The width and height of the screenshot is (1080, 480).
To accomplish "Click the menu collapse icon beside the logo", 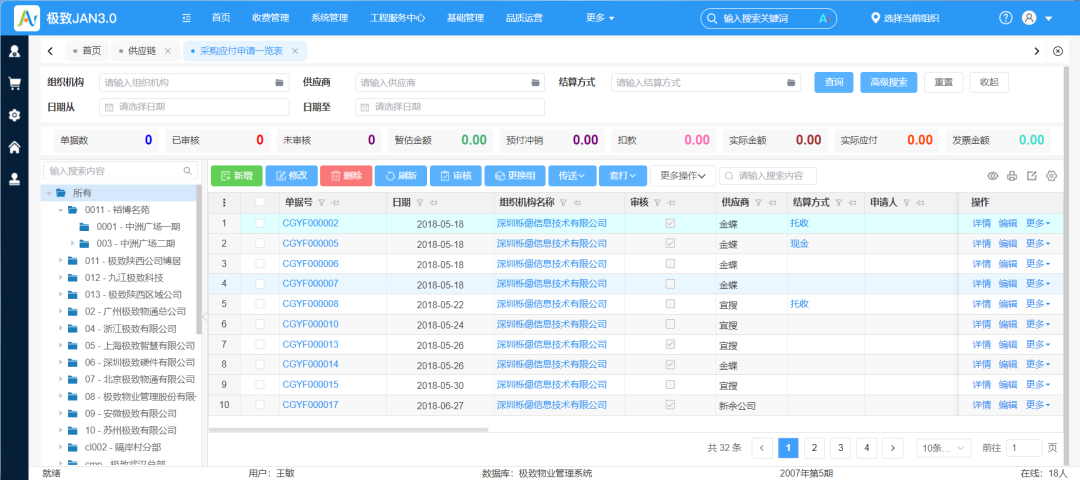I will [x=186, y=19].
